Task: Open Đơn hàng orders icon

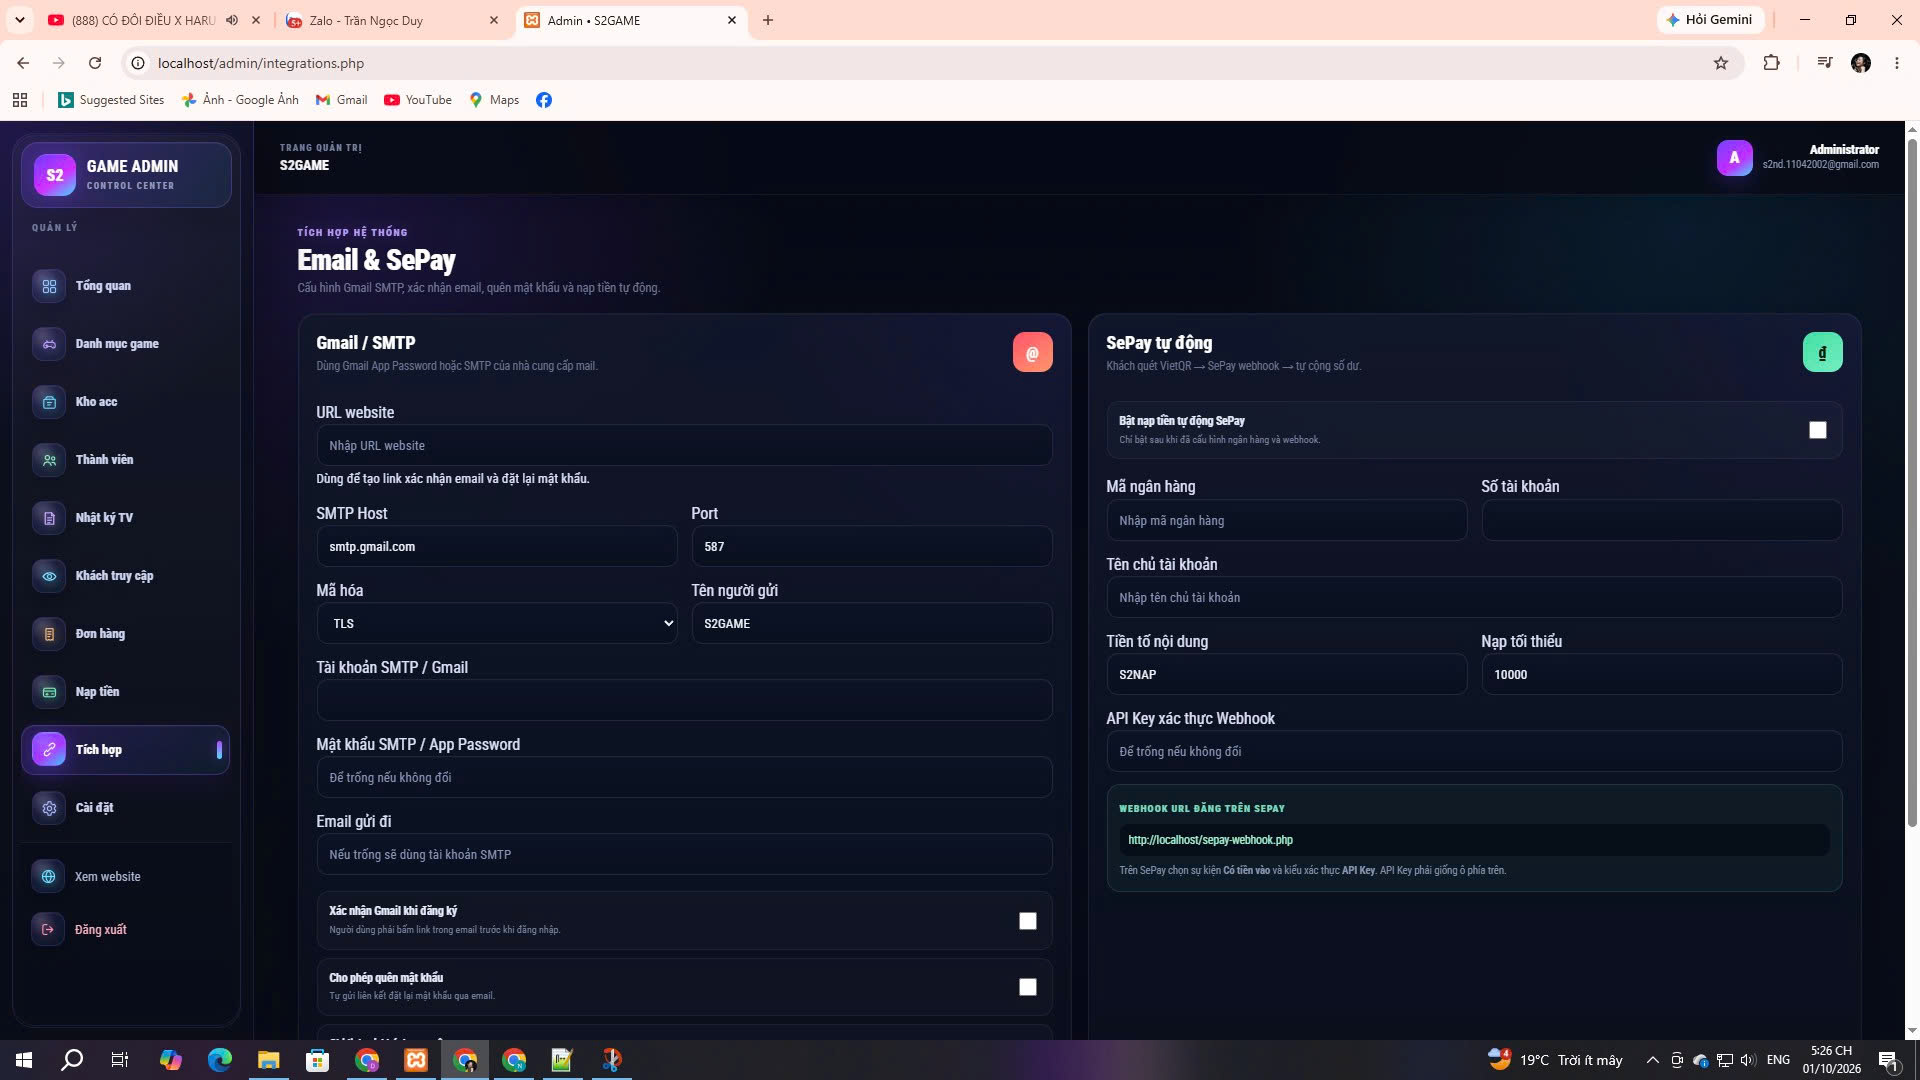Action: click(49, 634)
